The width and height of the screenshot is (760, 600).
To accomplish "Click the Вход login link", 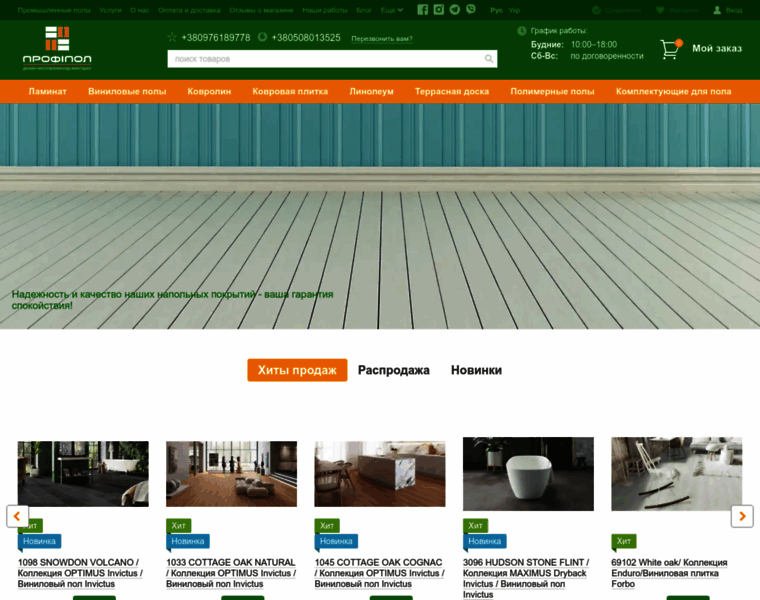I will click(734, 10).
